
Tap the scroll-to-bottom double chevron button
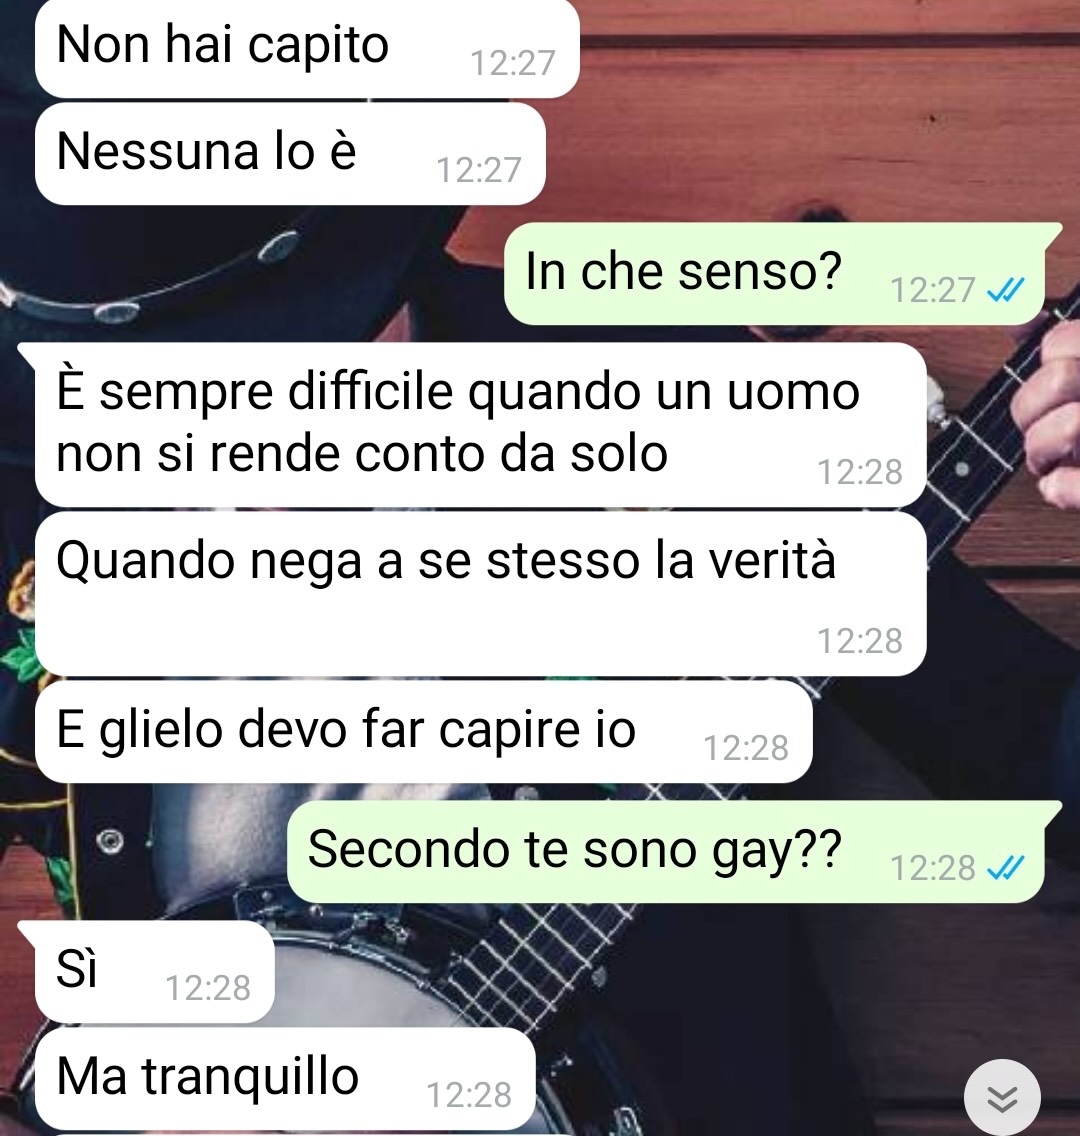point(1002,1098)
